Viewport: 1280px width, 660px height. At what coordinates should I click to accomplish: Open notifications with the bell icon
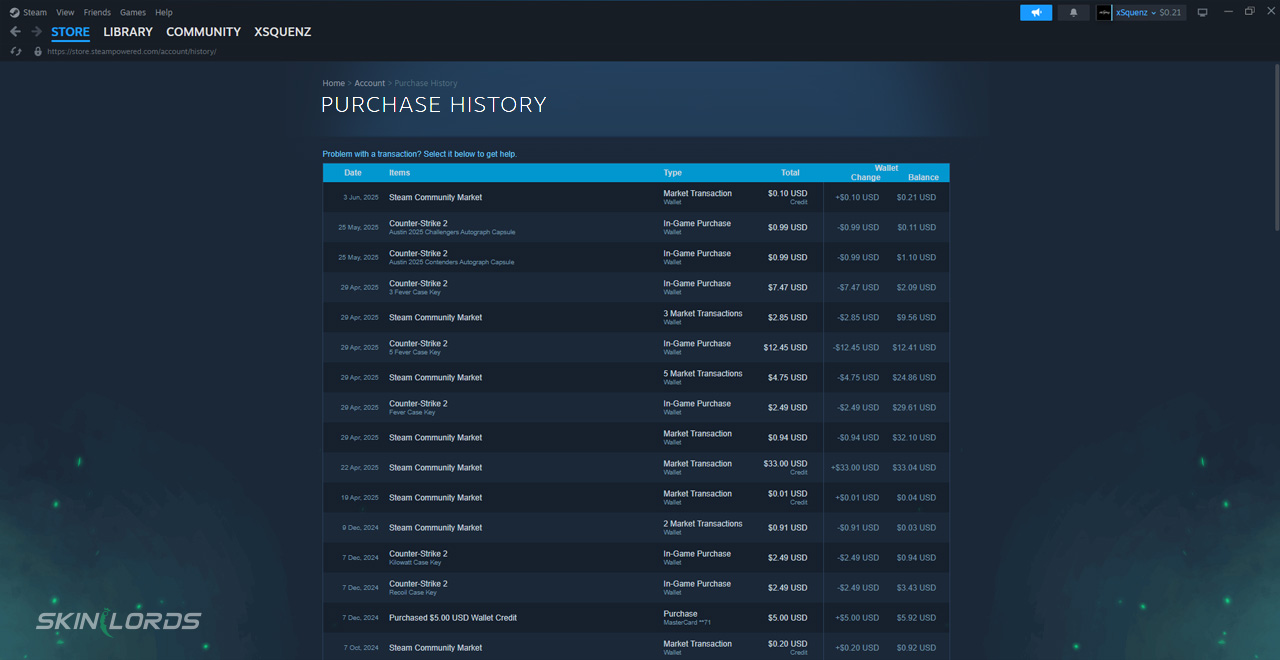click(x=1074, y=12)
